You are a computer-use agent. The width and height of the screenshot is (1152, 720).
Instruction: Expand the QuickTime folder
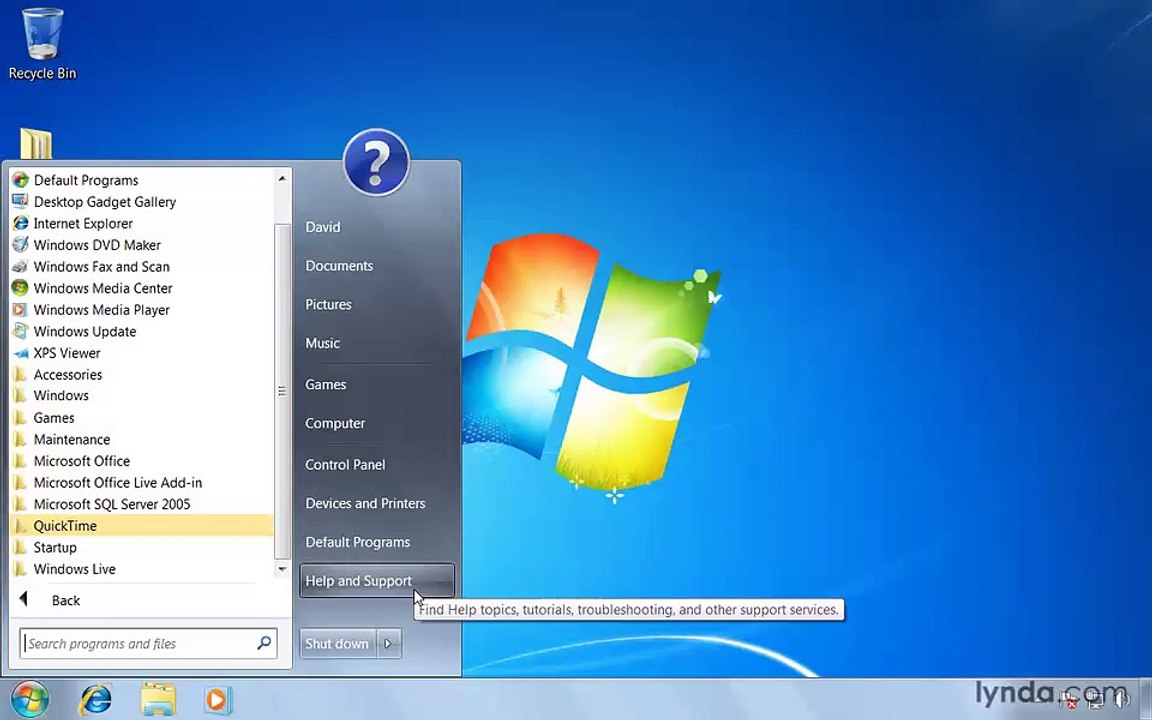(141, 525)
